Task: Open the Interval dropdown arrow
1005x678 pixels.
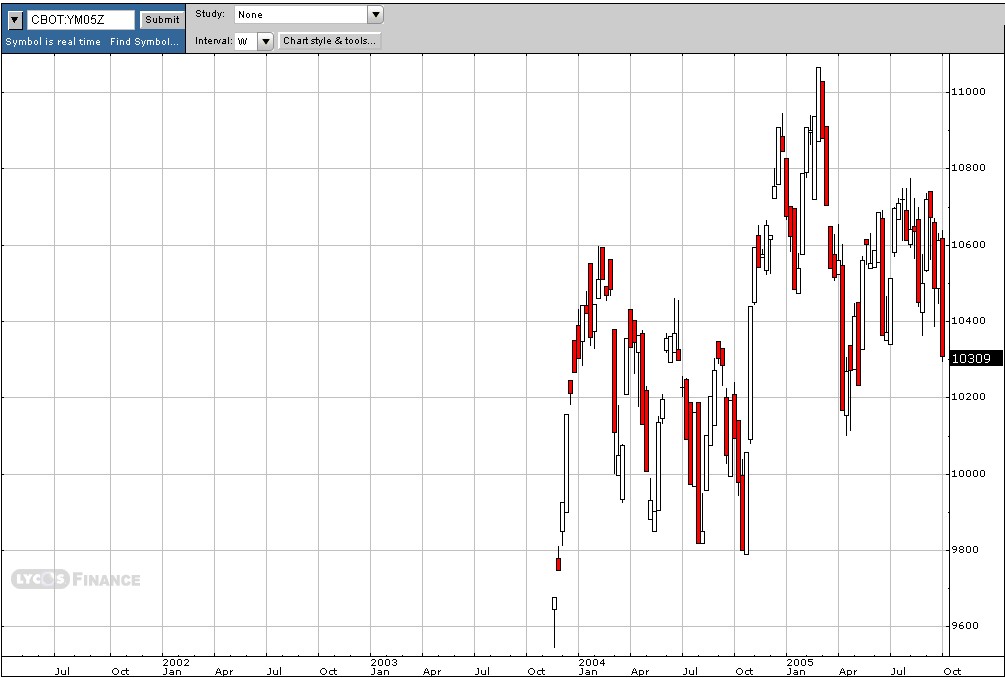Action: point(265,42)
